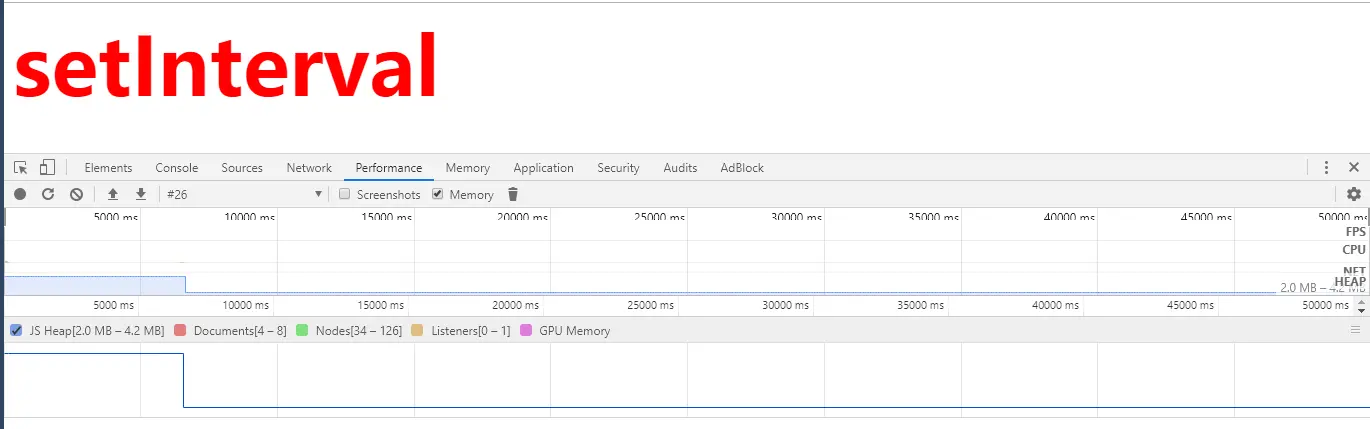This screenshot has width=1370, height=429.
Task: Open the #26 recording dropdown
Action: 245,195
